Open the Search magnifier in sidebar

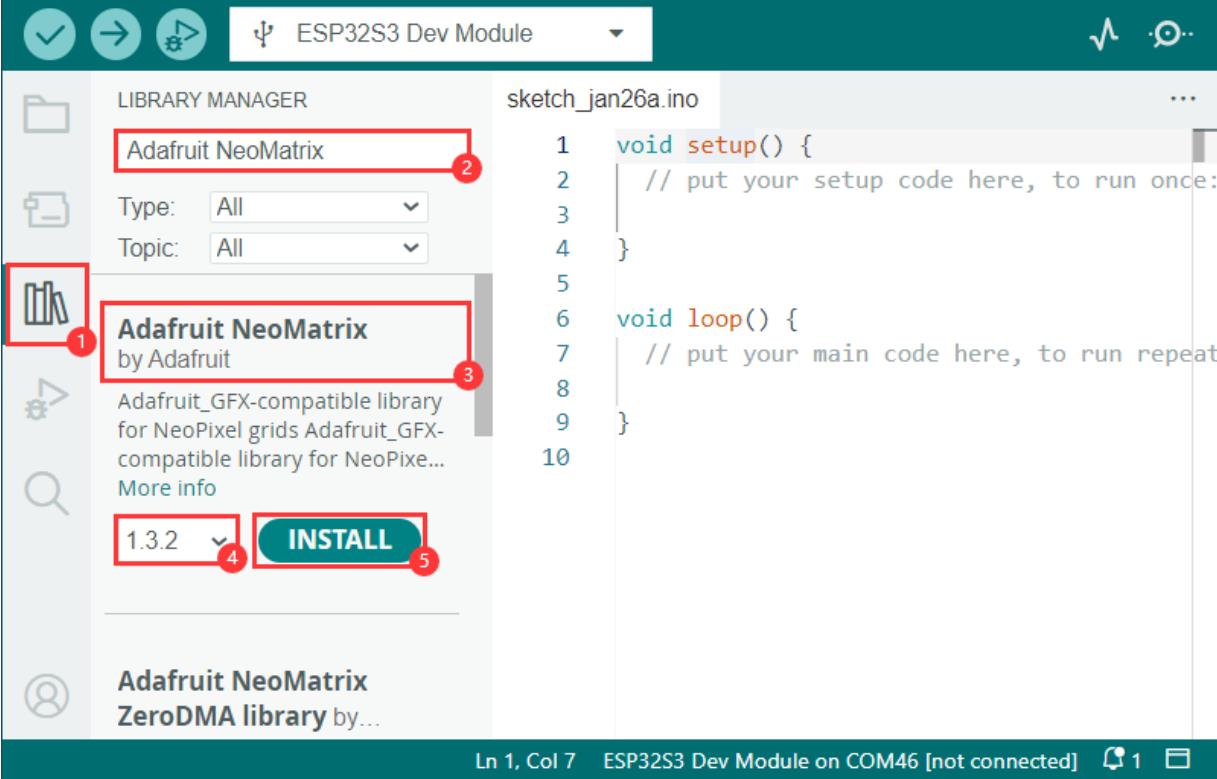pos(47,493)
